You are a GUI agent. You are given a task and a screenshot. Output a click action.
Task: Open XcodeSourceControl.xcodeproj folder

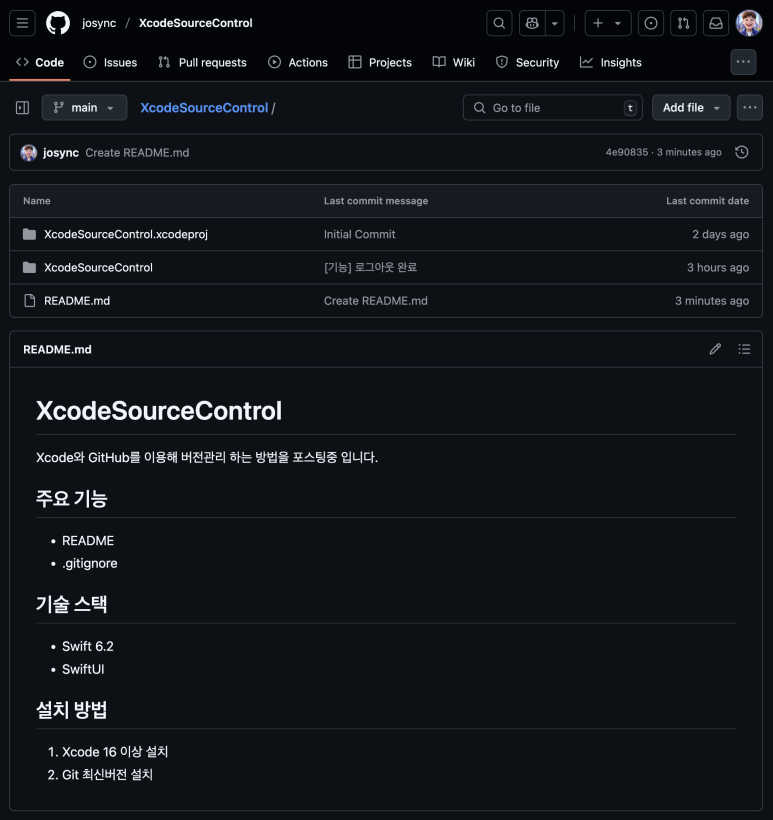[126, 234]
